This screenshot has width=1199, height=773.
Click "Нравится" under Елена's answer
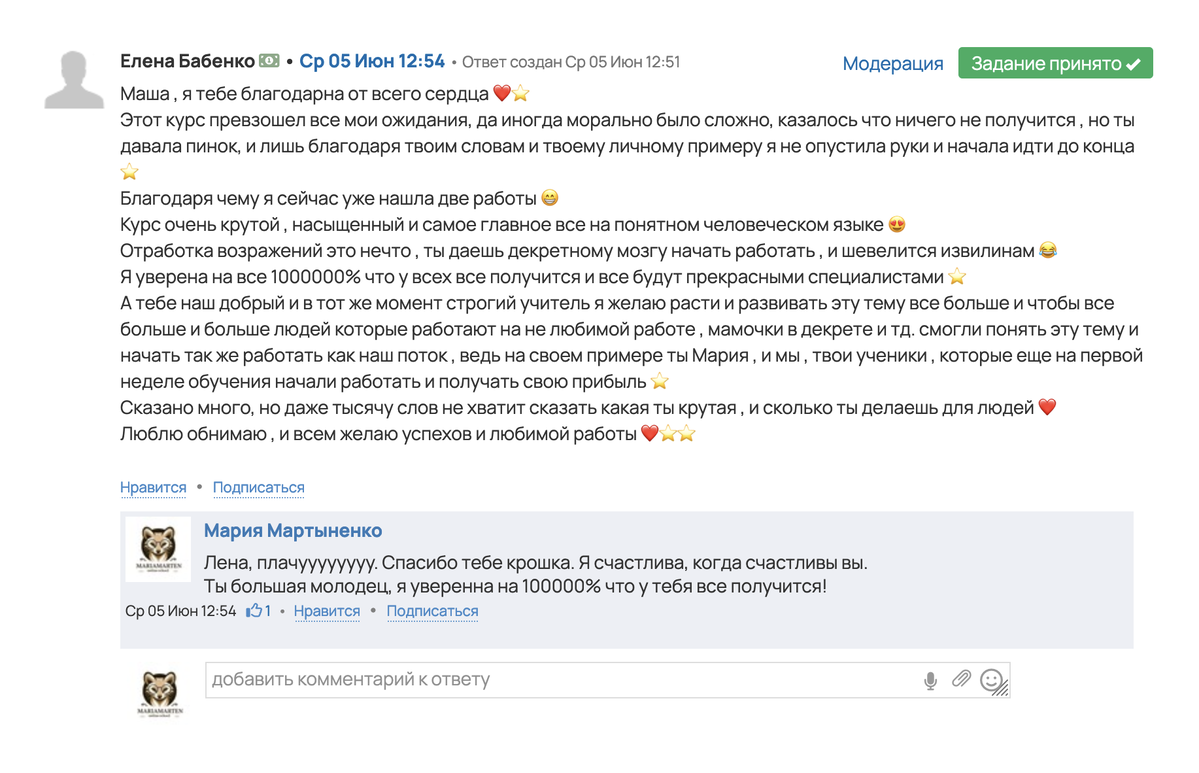tap(153, 488)
